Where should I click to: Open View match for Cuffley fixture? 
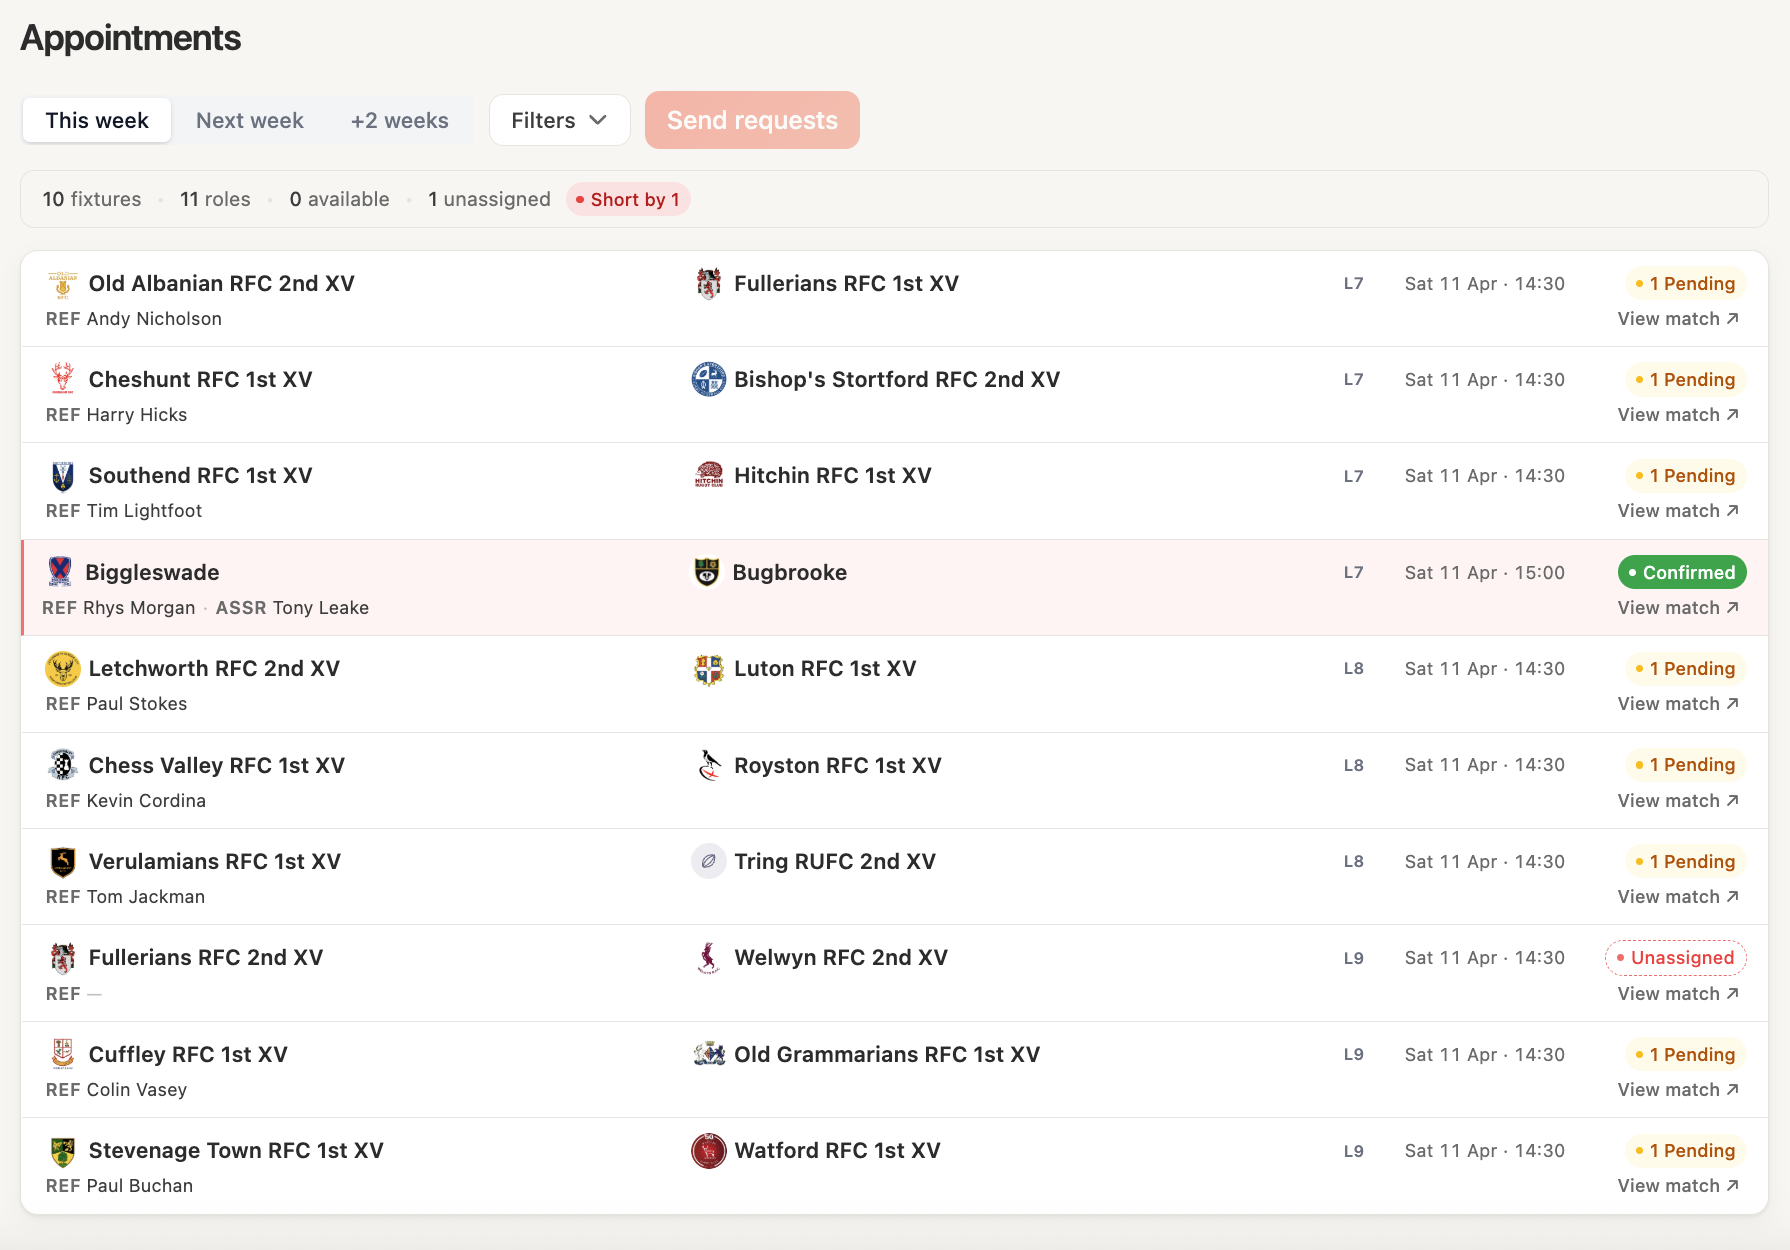pyautogui.click(x=1678, y=1090)
